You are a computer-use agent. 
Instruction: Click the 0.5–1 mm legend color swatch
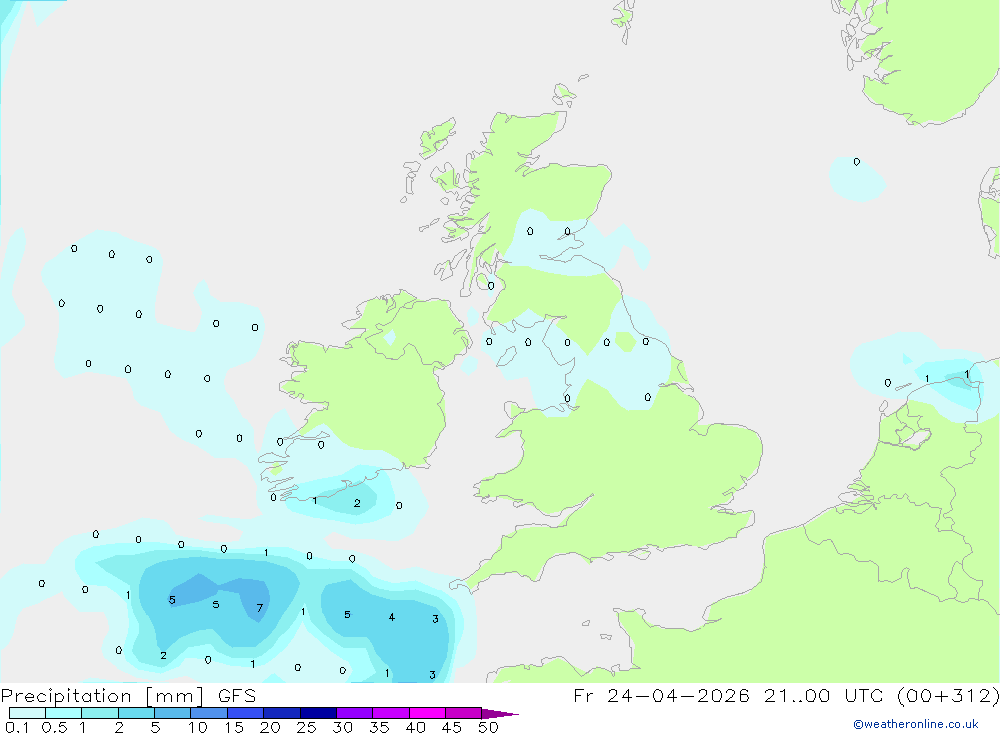64,713
